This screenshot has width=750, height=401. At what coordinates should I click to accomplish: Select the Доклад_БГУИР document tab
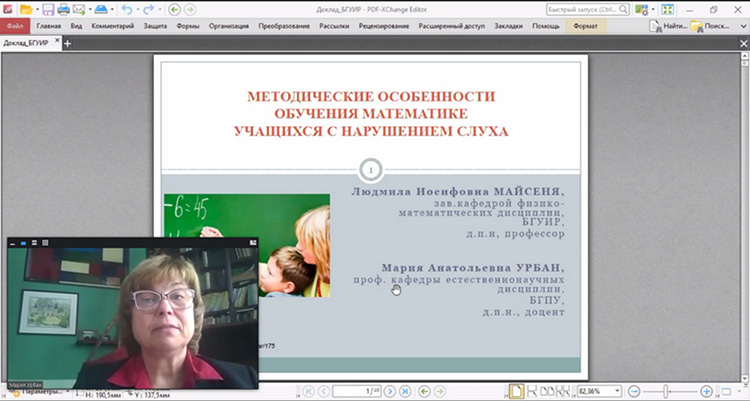[26, 43]
